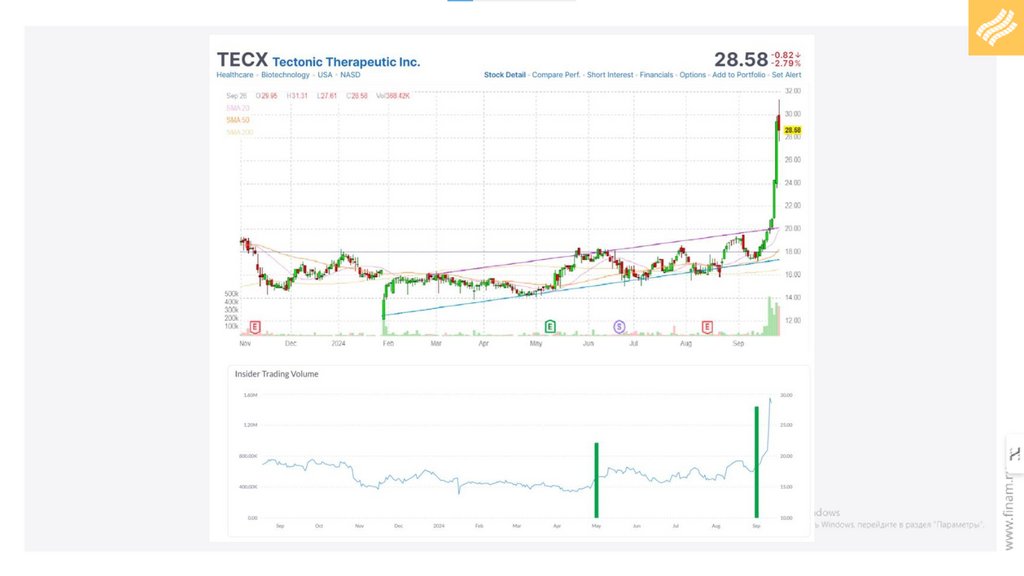Viewport: 1024px width, 576px height.
Task: Click the green insider volume bar at Sep
Action: click(756, 462)
